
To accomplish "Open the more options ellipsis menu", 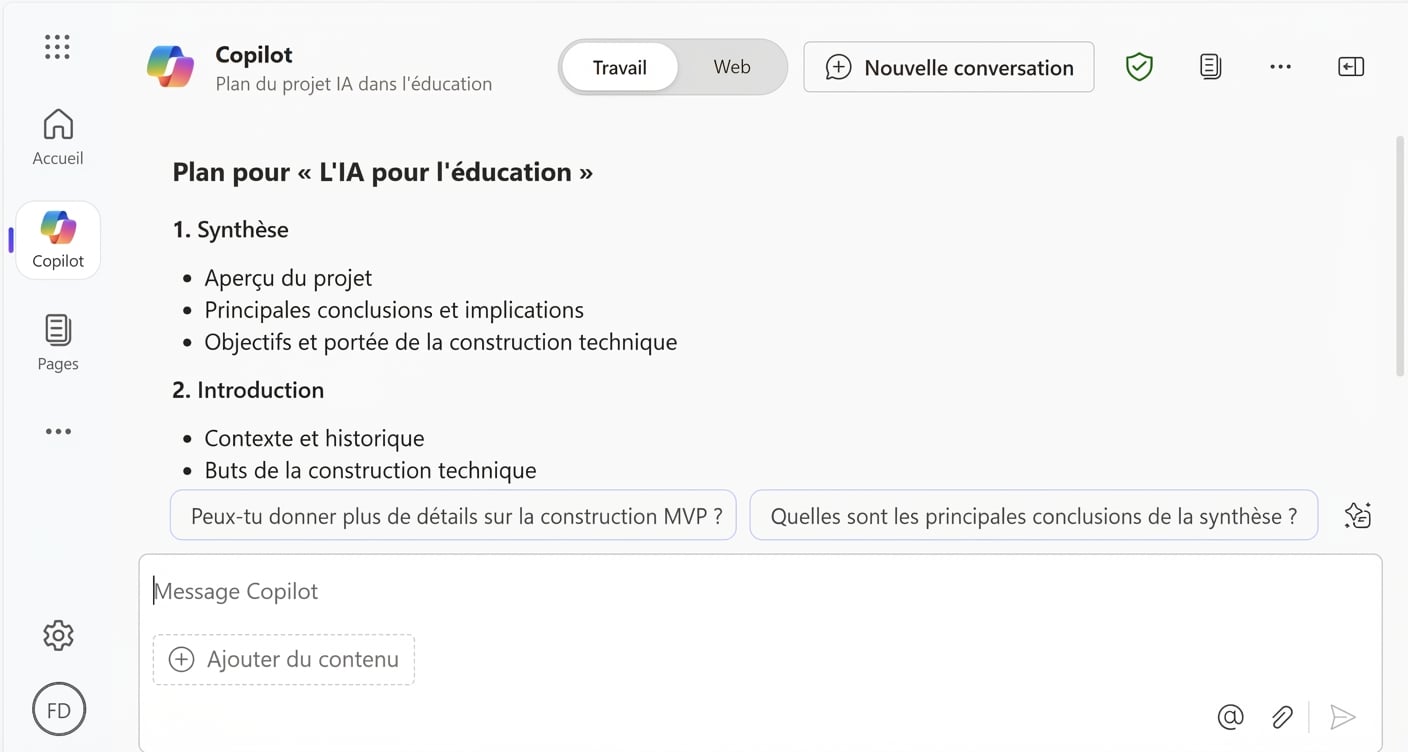I will tap(1281, 66).
